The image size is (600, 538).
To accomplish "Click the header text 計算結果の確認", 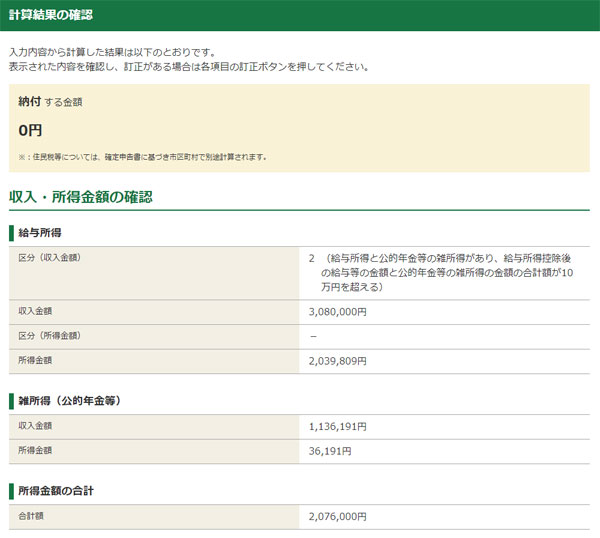I will (51, 15).
